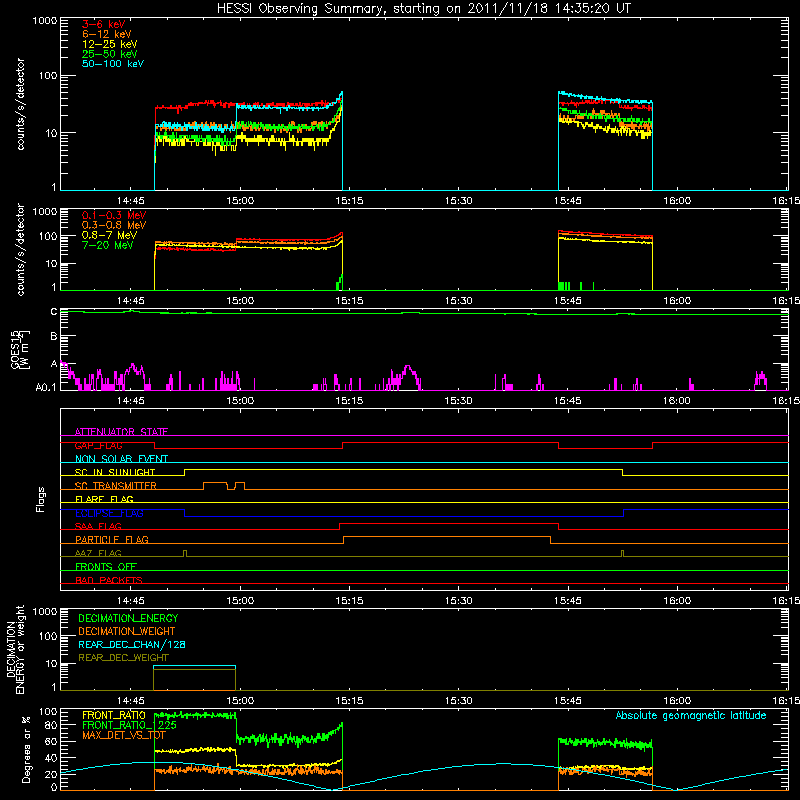Pick the SC_IN_SUNLIGHT flag label
The width and height of the screenshot is (800, 800).
coord(115,472)
